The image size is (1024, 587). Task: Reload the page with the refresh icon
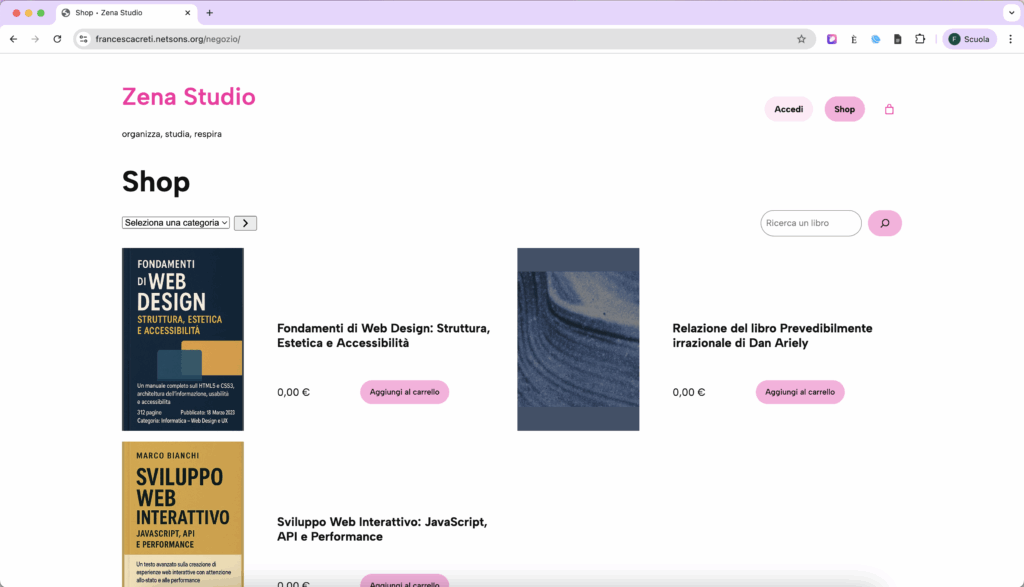pyautogui.click(x=57, y=39)
